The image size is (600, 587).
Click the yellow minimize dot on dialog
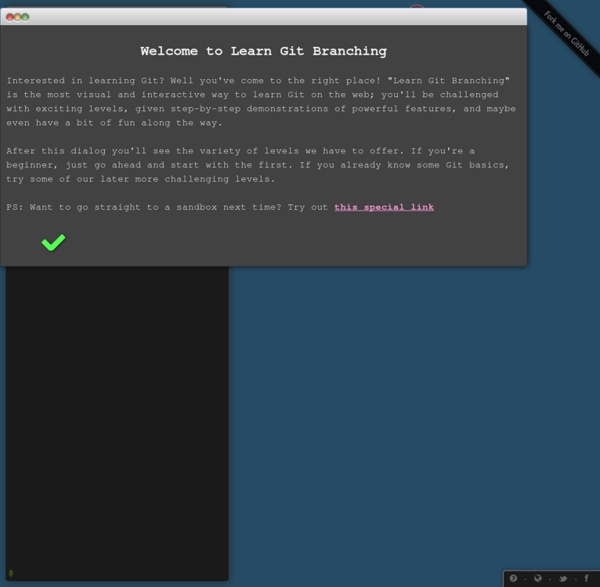point(18,17)
